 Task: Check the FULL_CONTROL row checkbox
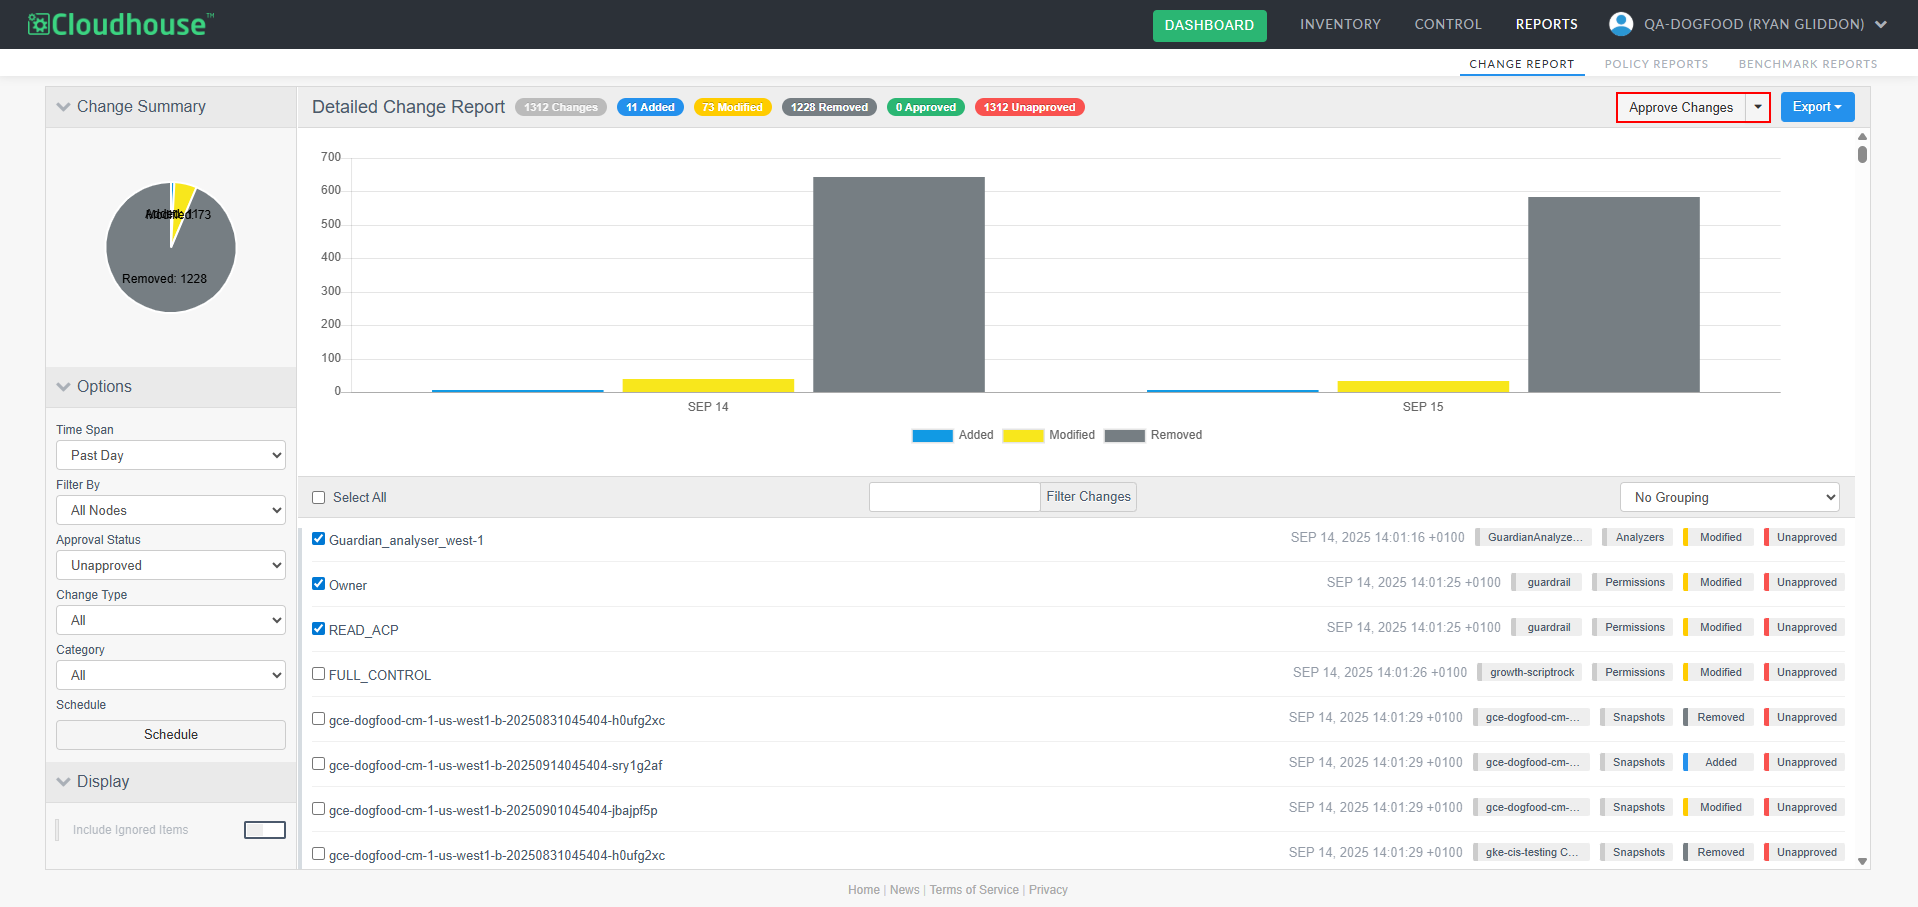pyautogui.click(x=319, y=674)
